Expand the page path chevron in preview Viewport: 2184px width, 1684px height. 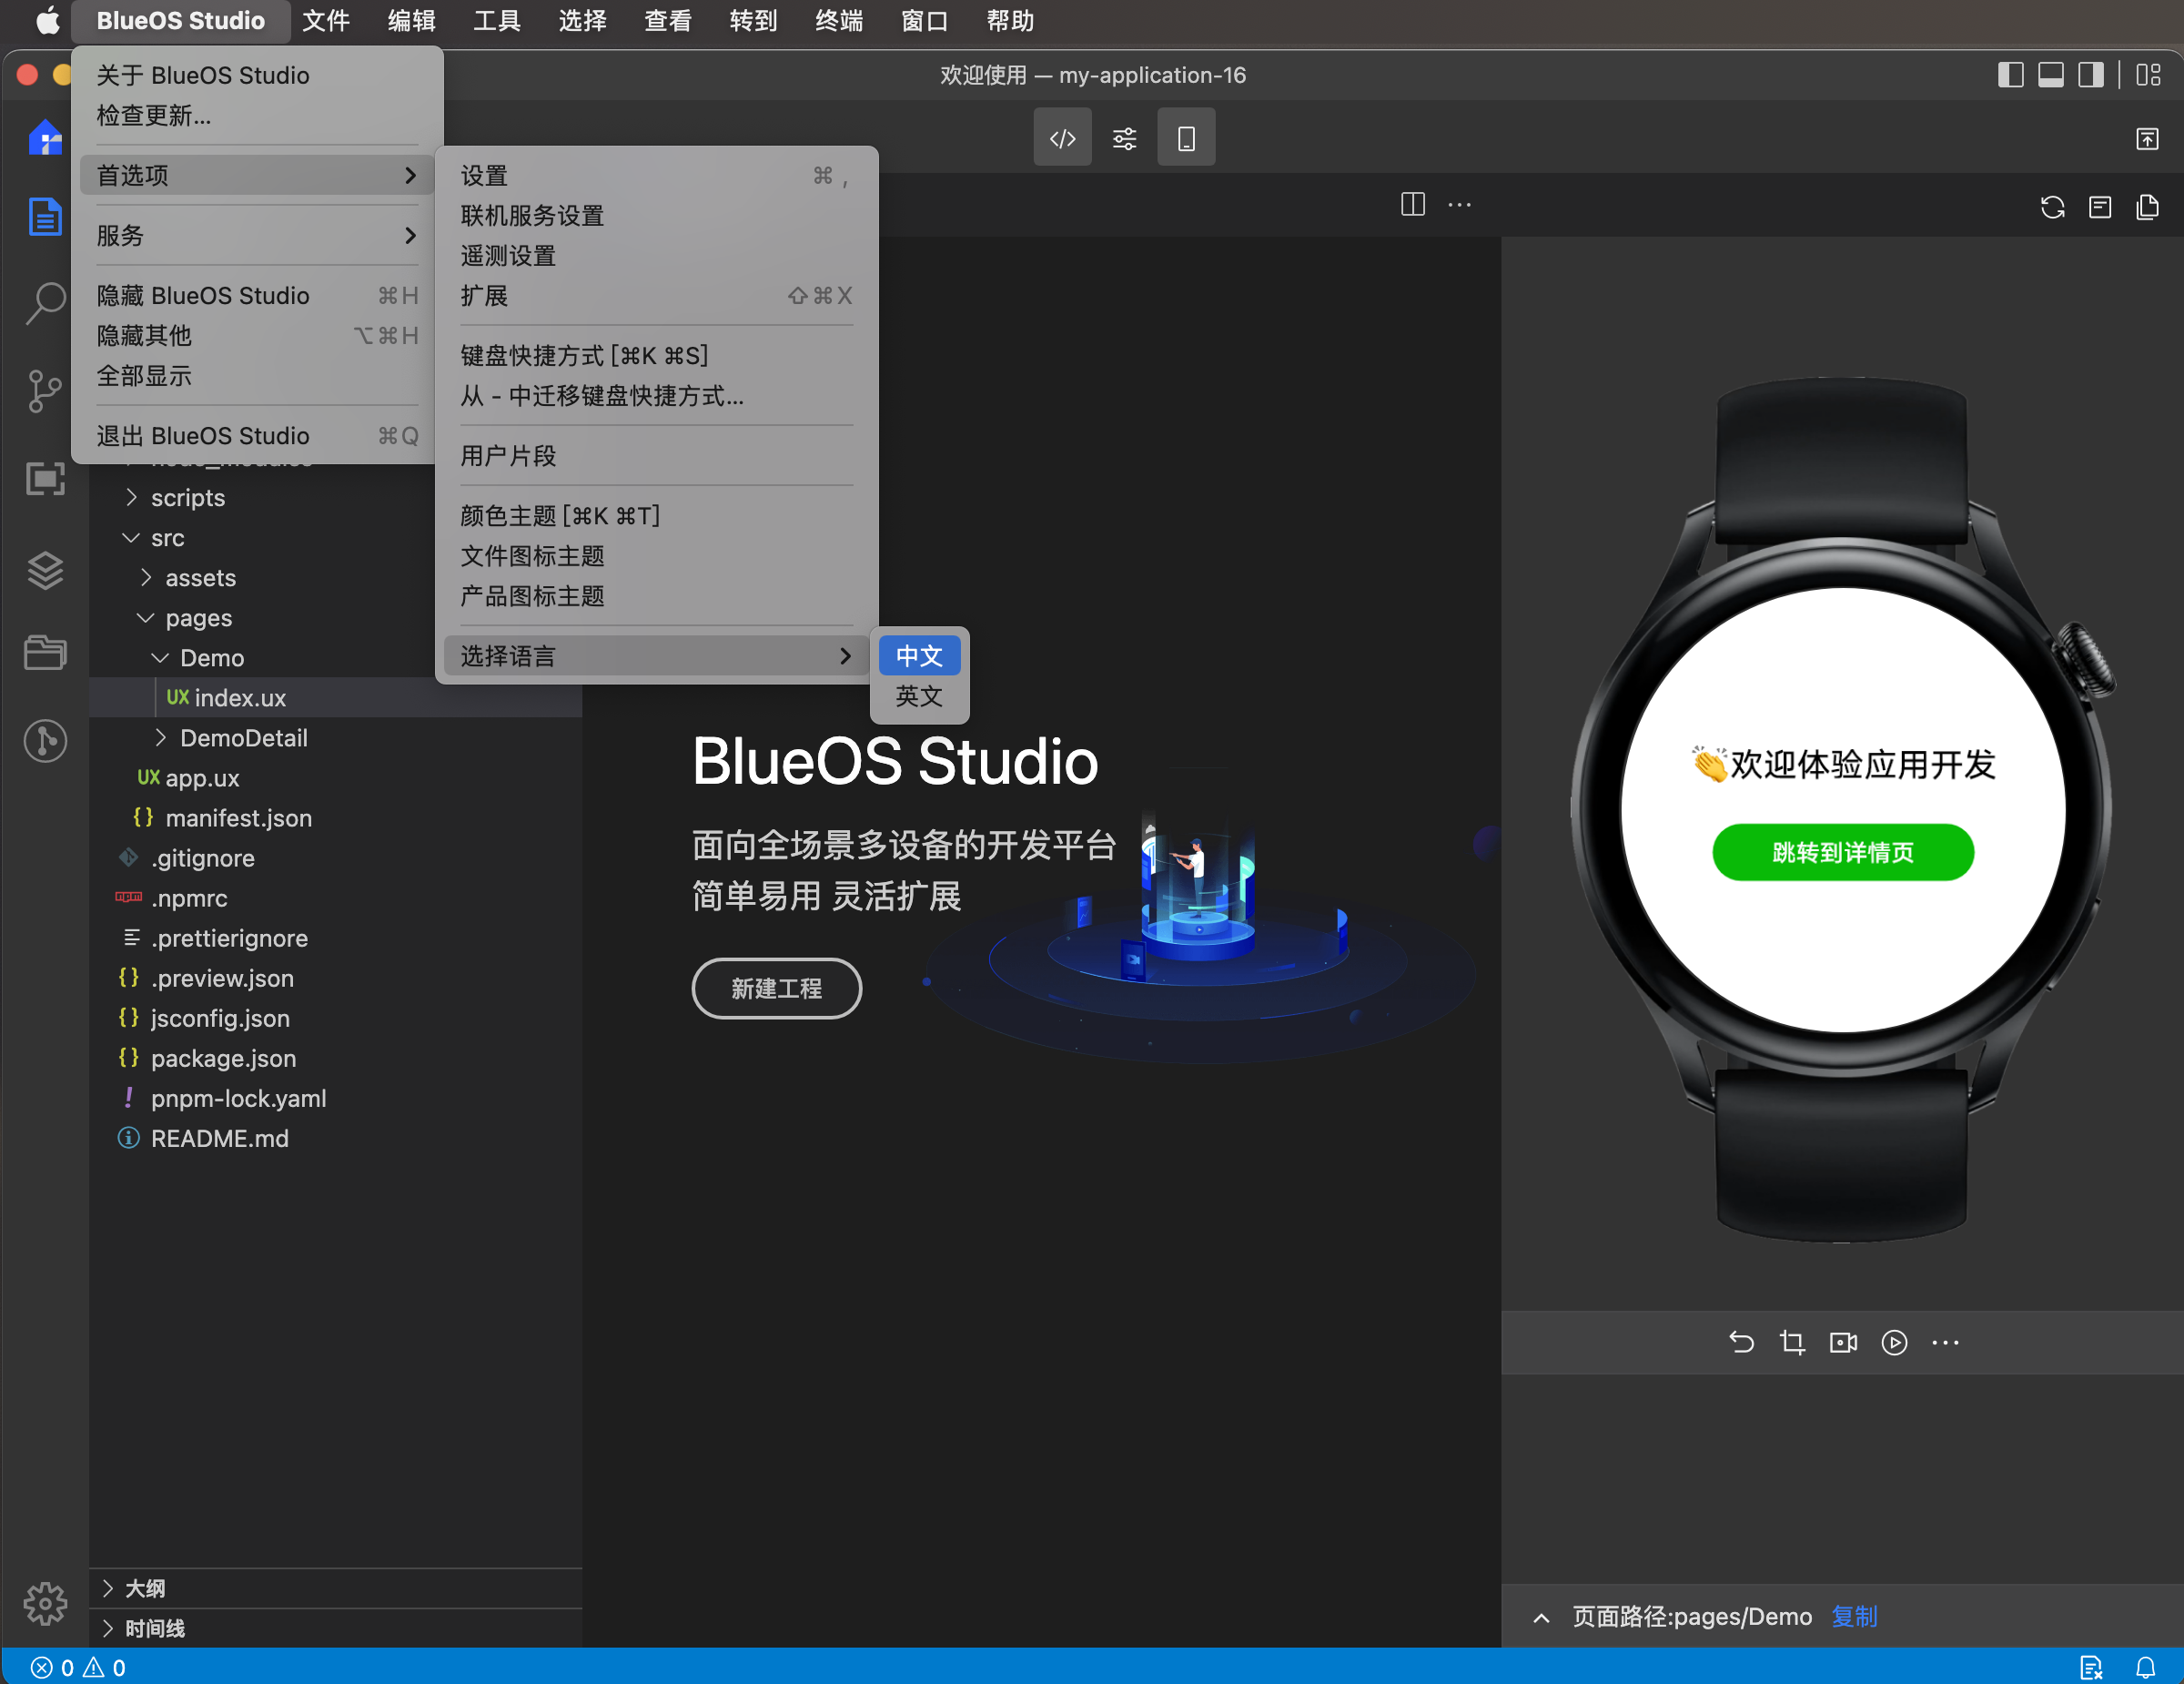coord(1541,1617)
